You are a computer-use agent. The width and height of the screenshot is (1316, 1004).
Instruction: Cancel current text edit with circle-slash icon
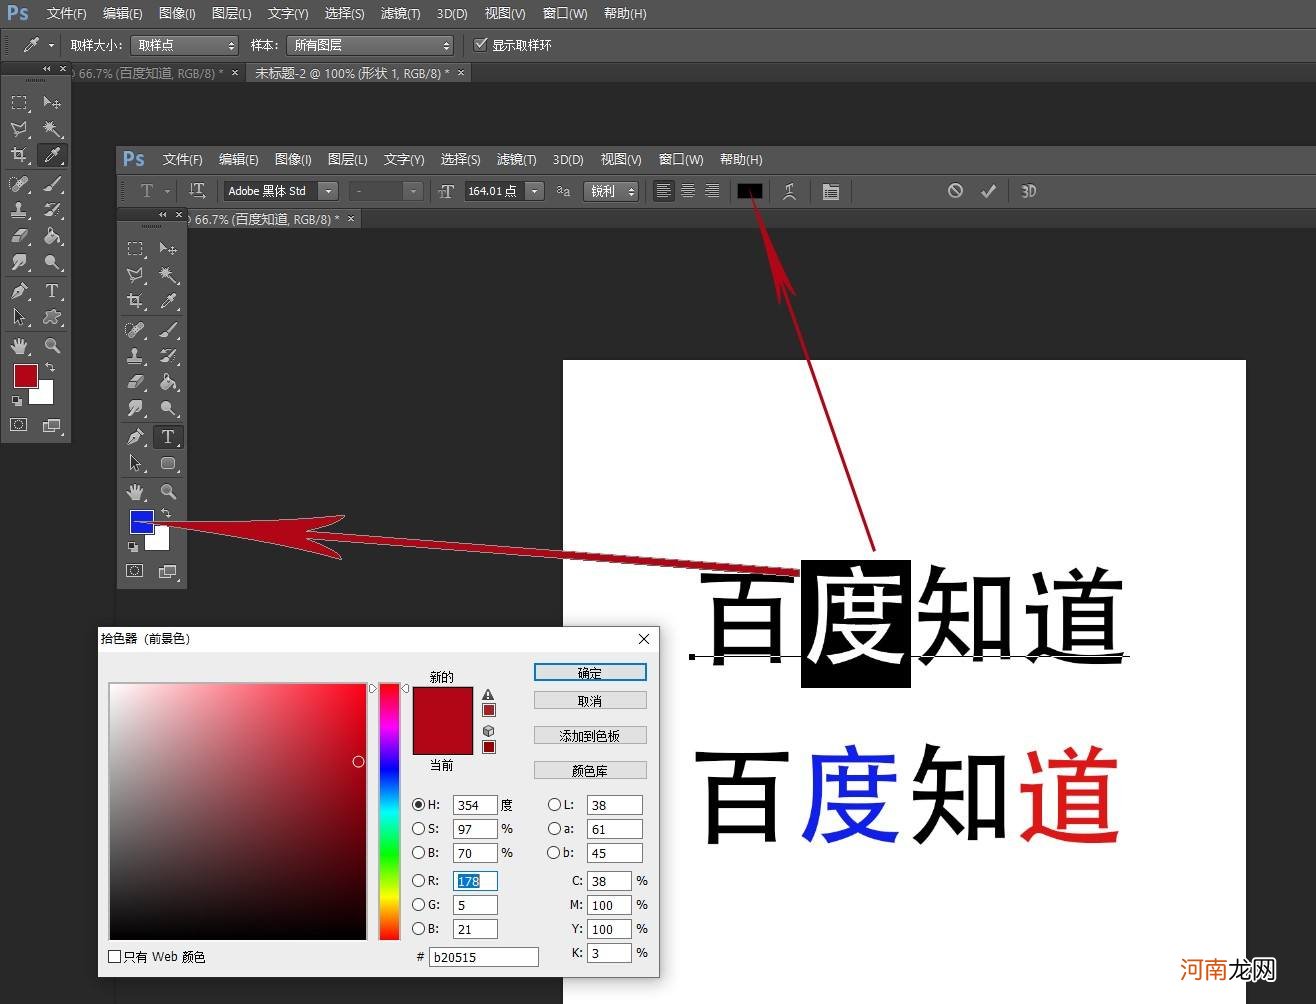click(x=955, y=191)
